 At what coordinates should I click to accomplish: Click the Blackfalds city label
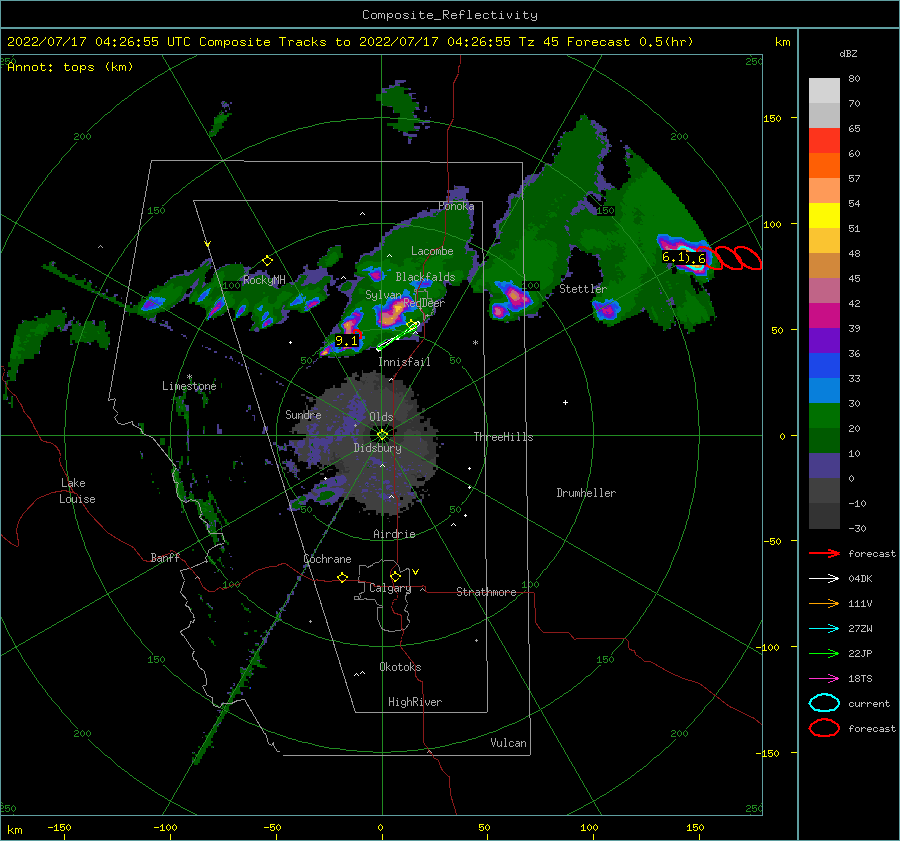tap(425, 277)
